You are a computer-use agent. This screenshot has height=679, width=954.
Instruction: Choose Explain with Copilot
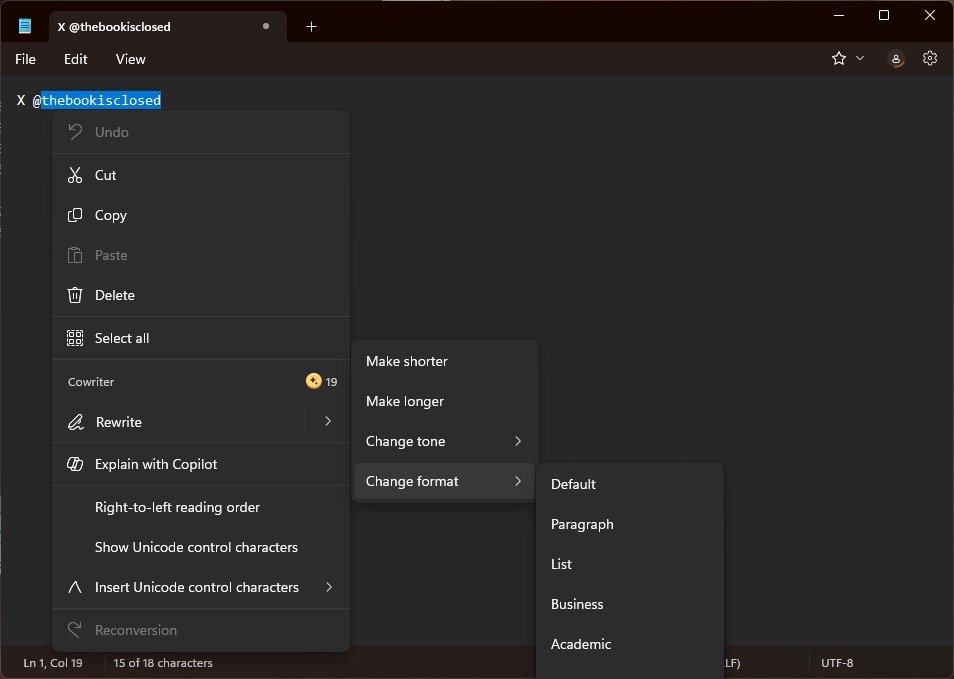pos(201,464)
